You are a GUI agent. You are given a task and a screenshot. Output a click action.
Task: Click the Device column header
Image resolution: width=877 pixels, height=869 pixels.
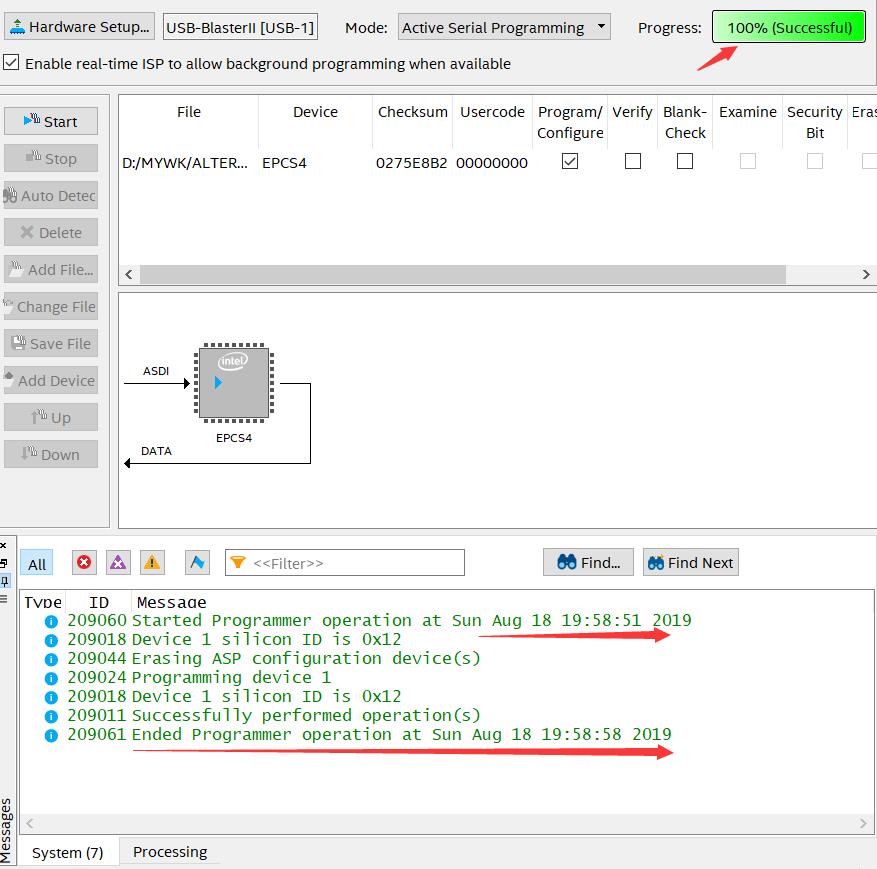click(315, 112)
